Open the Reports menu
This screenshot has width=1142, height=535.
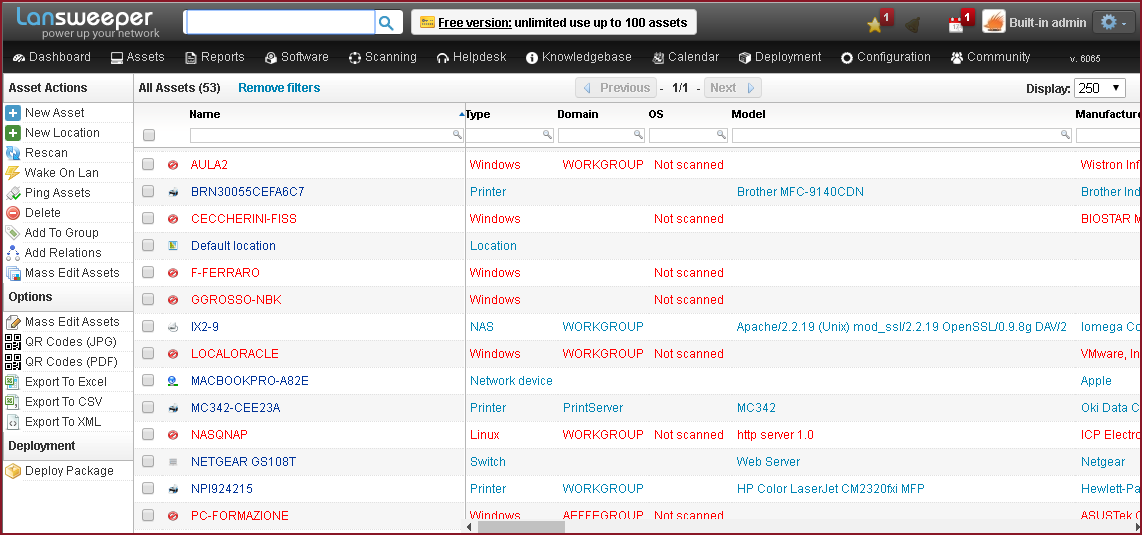[x=215, y=57]
